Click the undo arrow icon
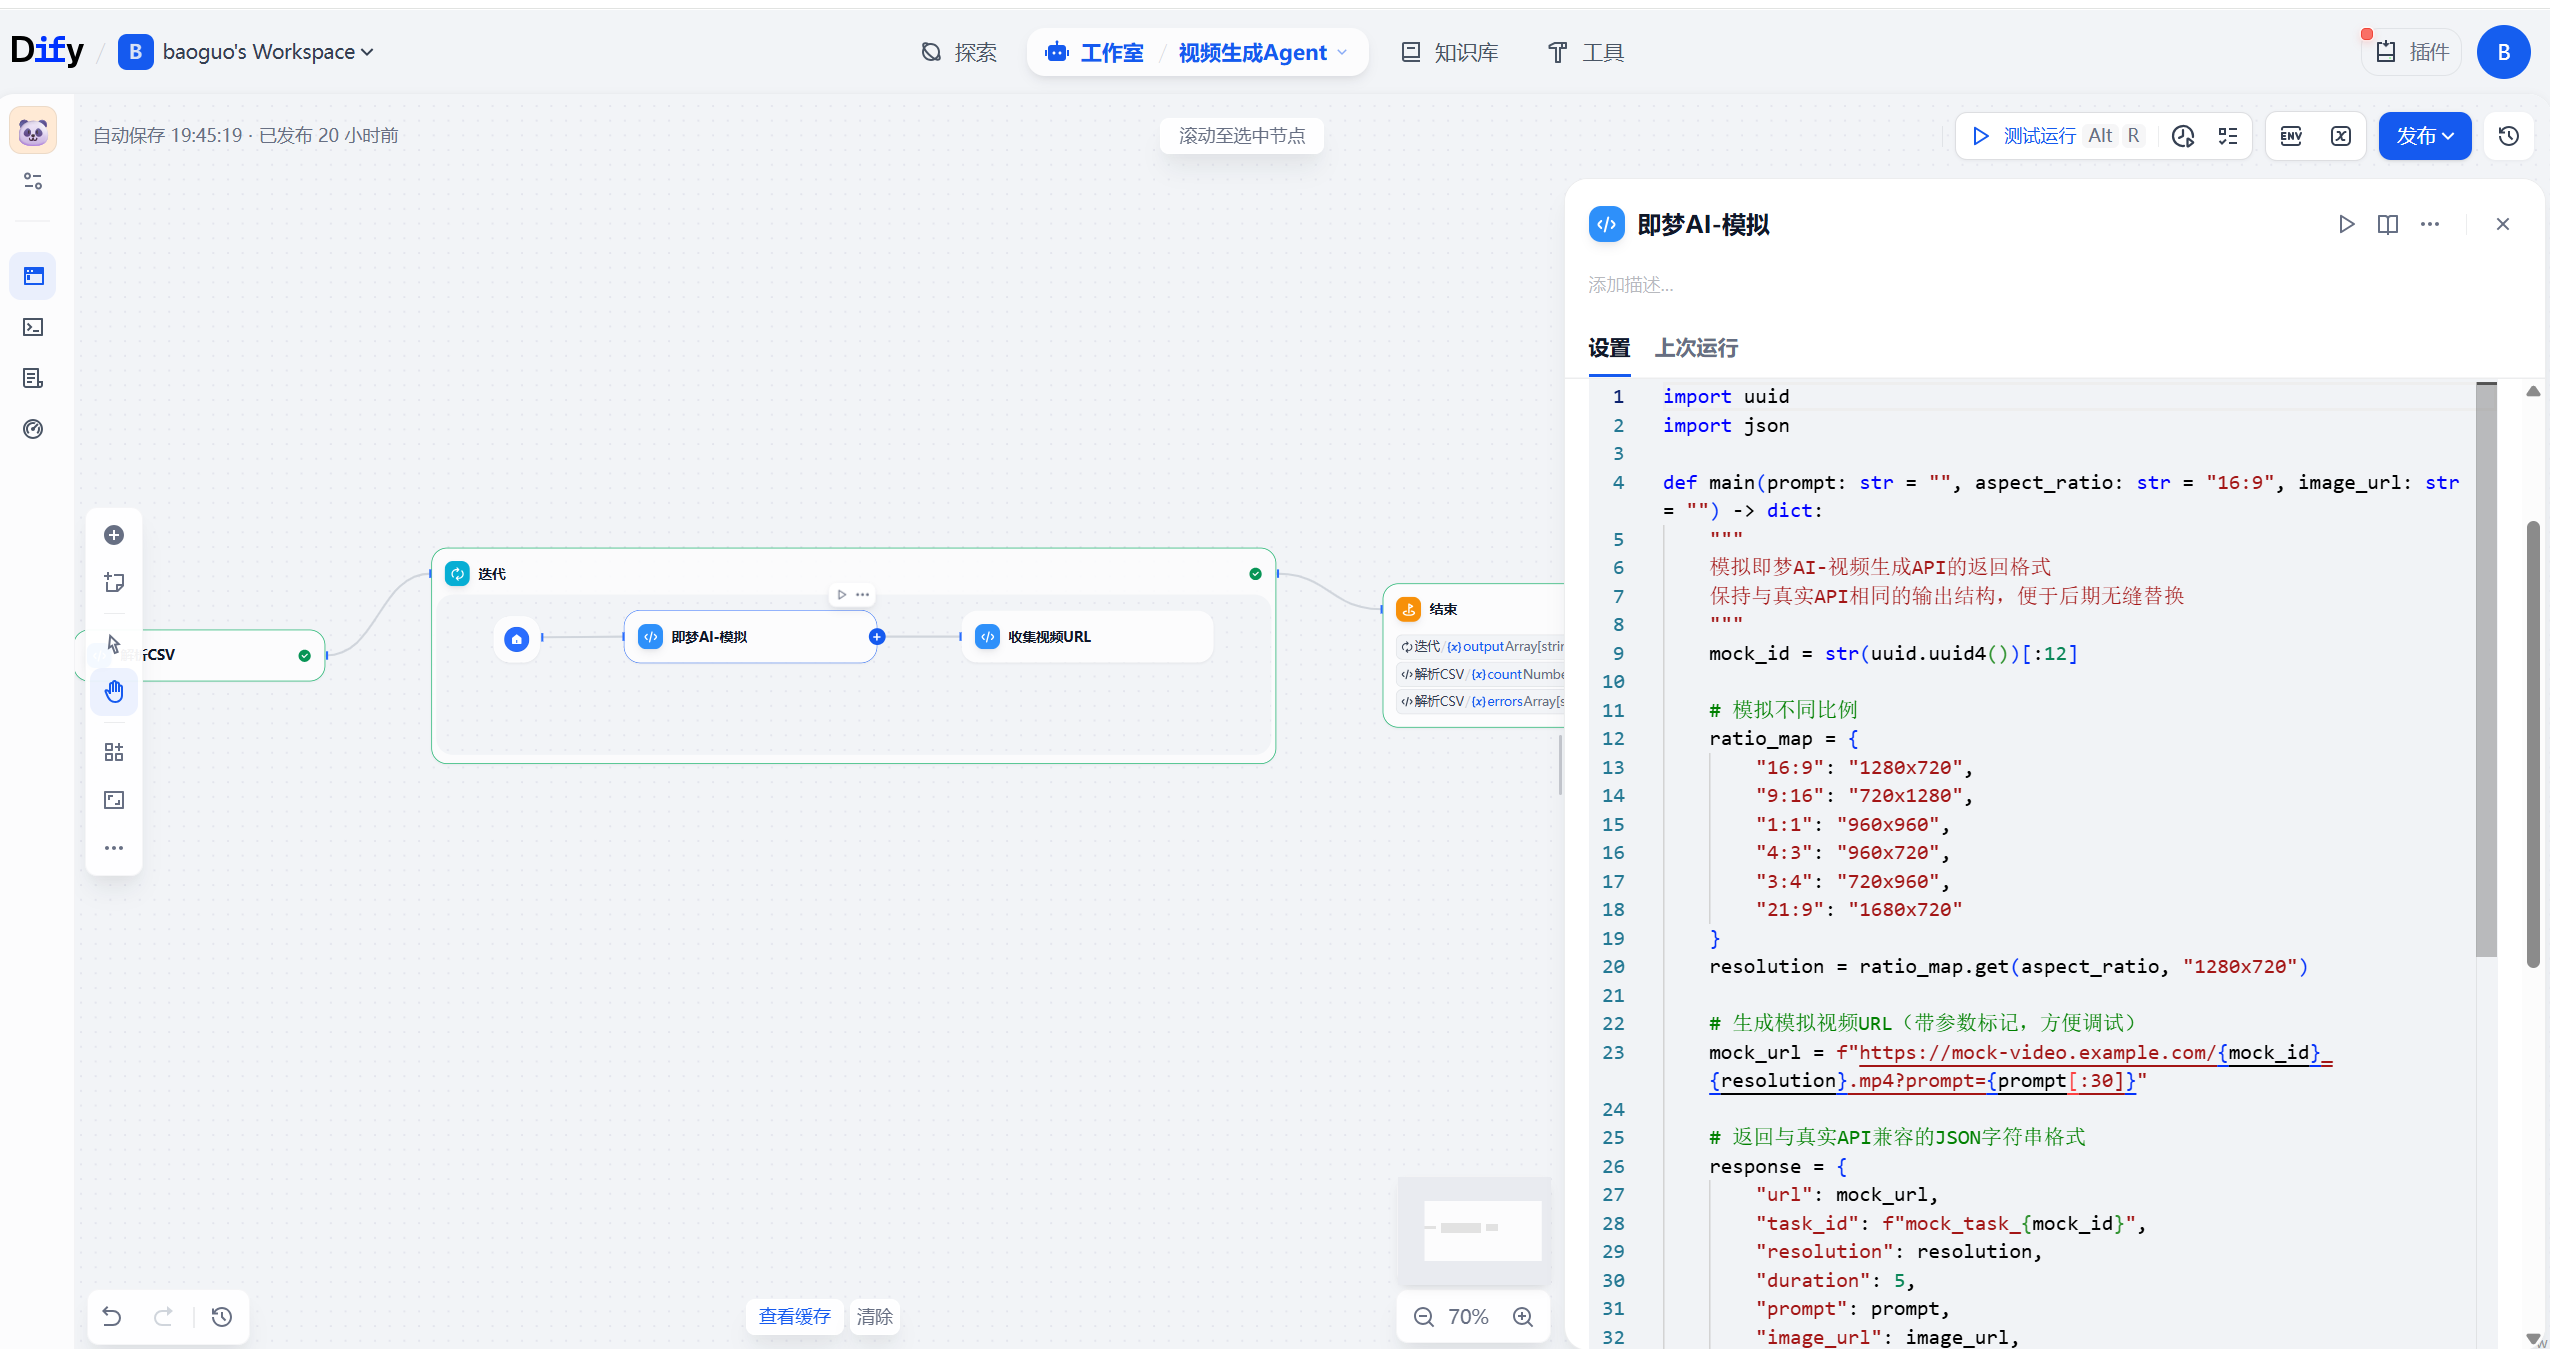The width and height of the screenshot is (2550, 1349). (x=112, y=1317)
